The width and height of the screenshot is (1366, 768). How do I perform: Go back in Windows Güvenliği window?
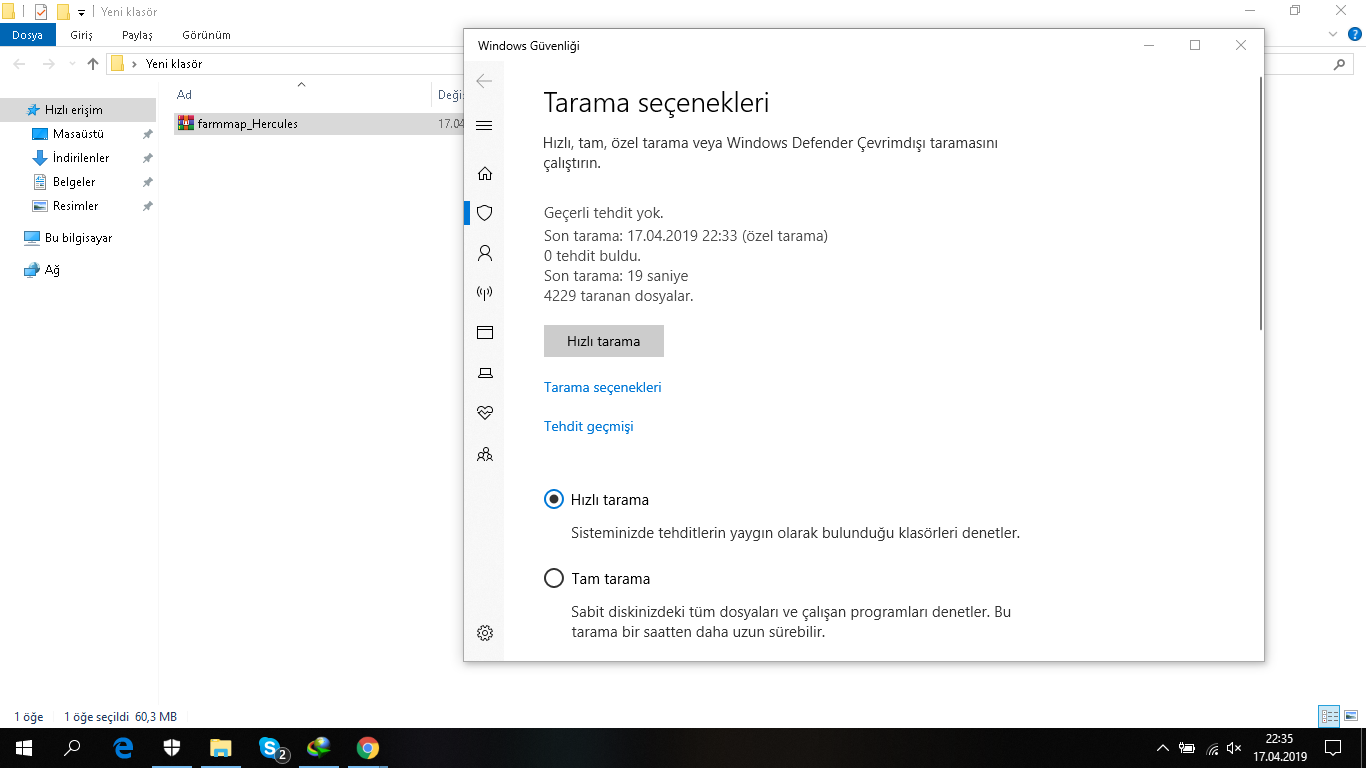[485, 82]
